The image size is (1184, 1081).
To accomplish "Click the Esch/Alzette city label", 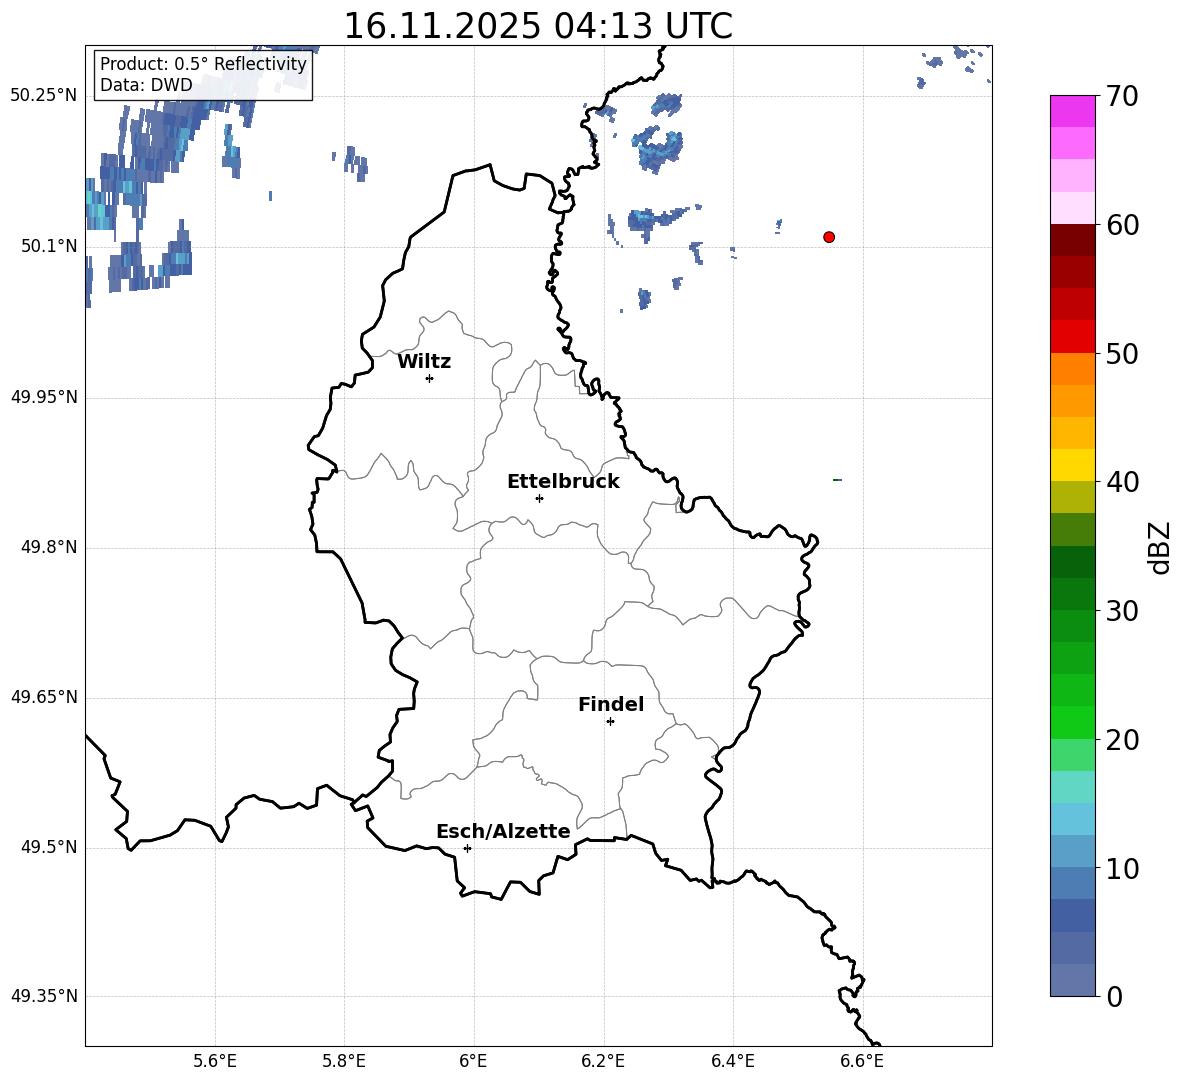I will pos(504,831).
